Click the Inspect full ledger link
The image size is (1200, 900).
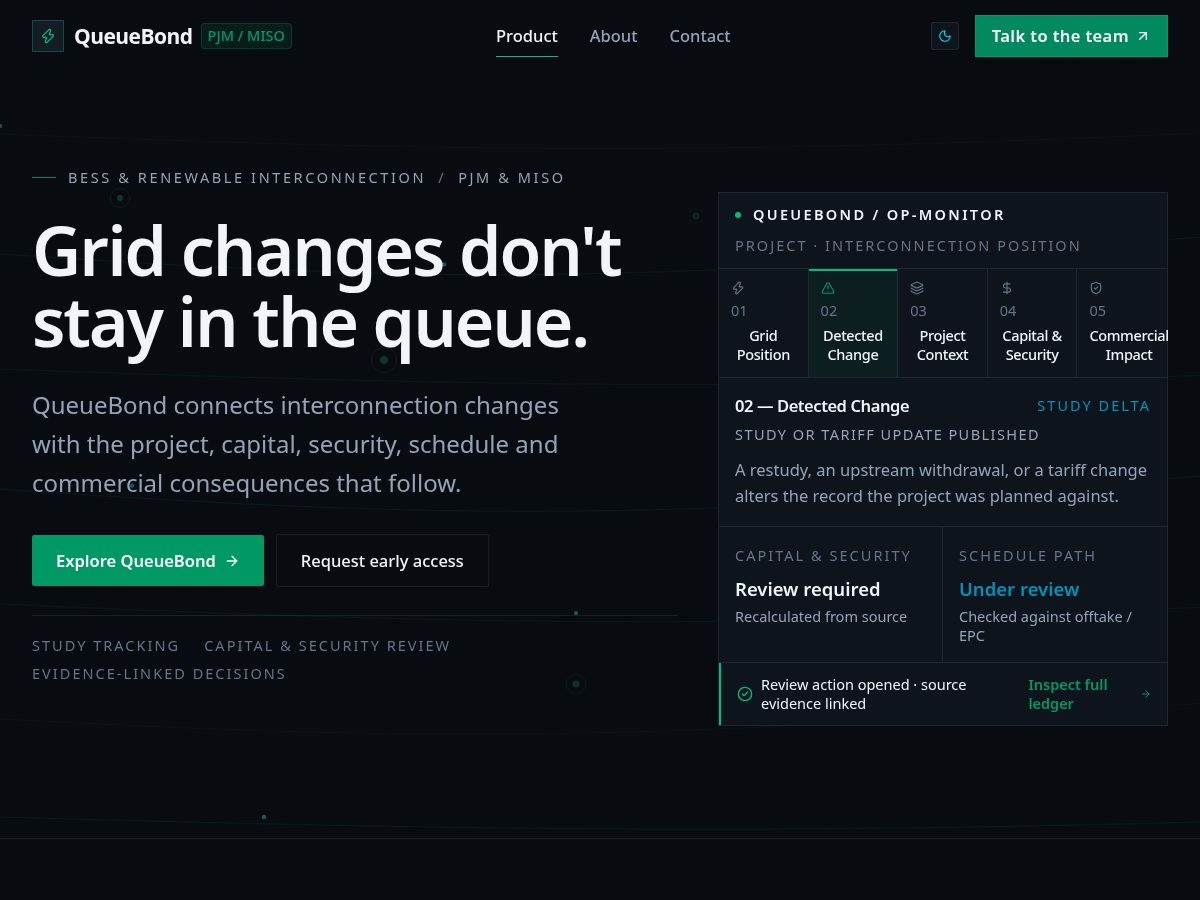tap(1089, 694)
